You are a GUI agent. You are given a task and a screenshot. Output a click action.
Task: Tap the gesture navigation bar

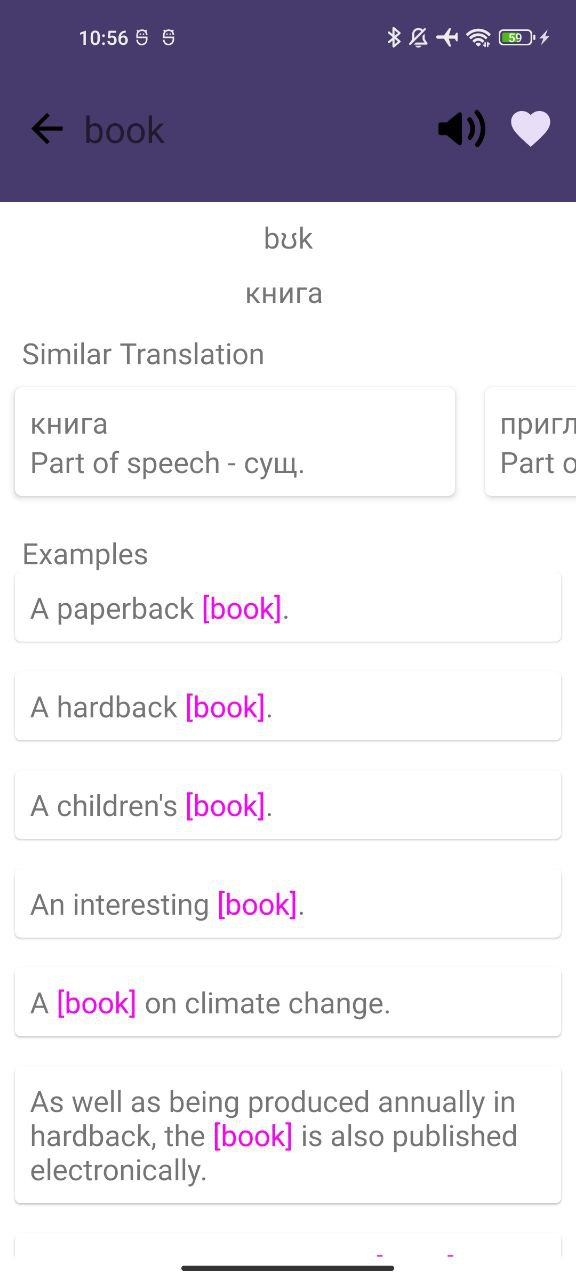click(x=288, y=1268)
